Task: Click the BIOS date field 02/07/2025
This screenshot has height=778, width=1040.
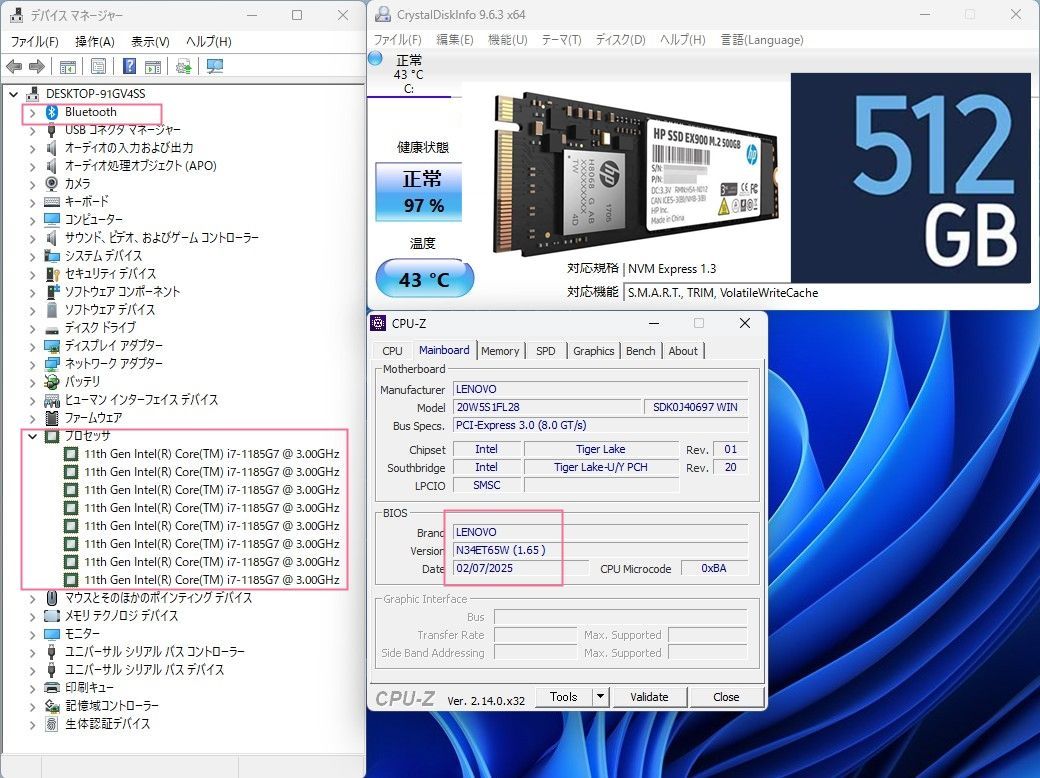Action: click(521, 568)
